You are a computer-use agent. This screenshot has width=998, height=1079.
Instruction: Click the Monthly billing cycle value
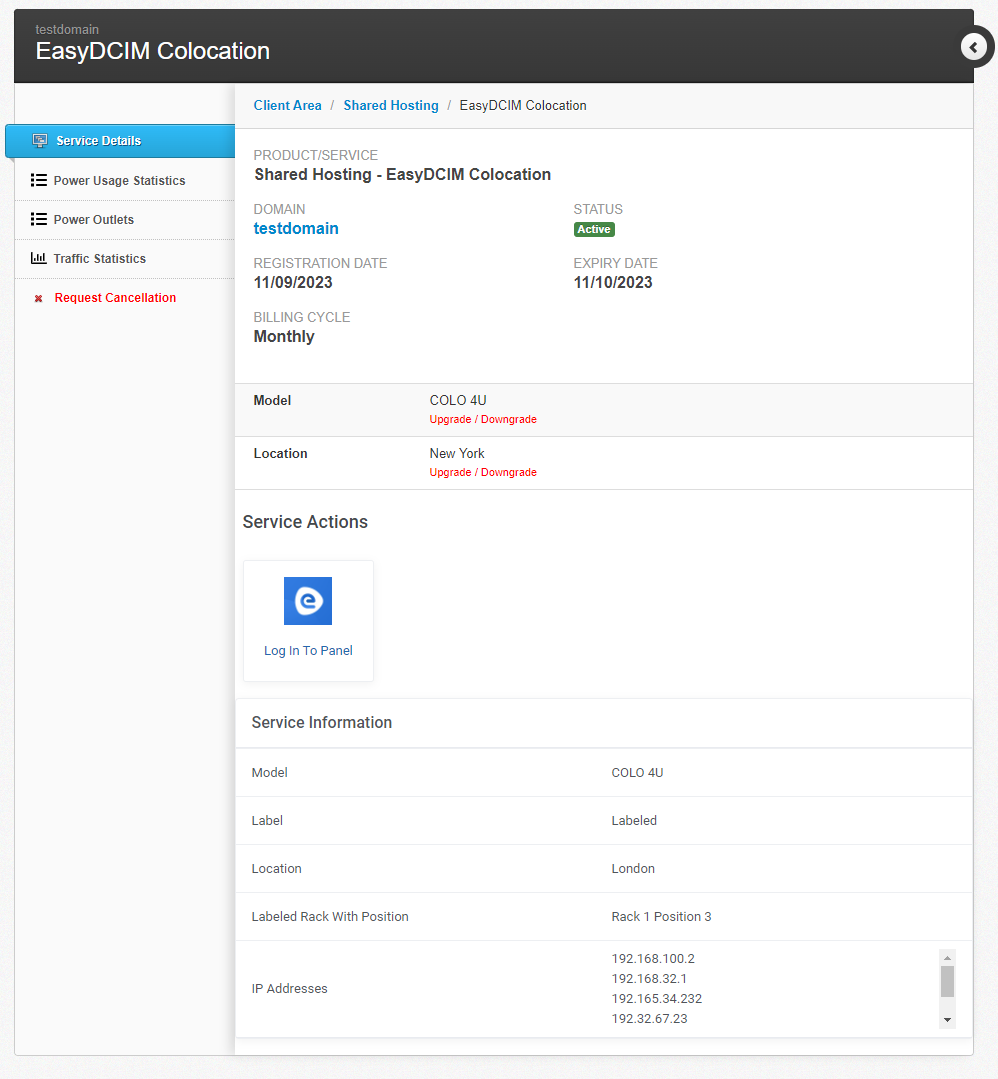click(x=284, y=336)
